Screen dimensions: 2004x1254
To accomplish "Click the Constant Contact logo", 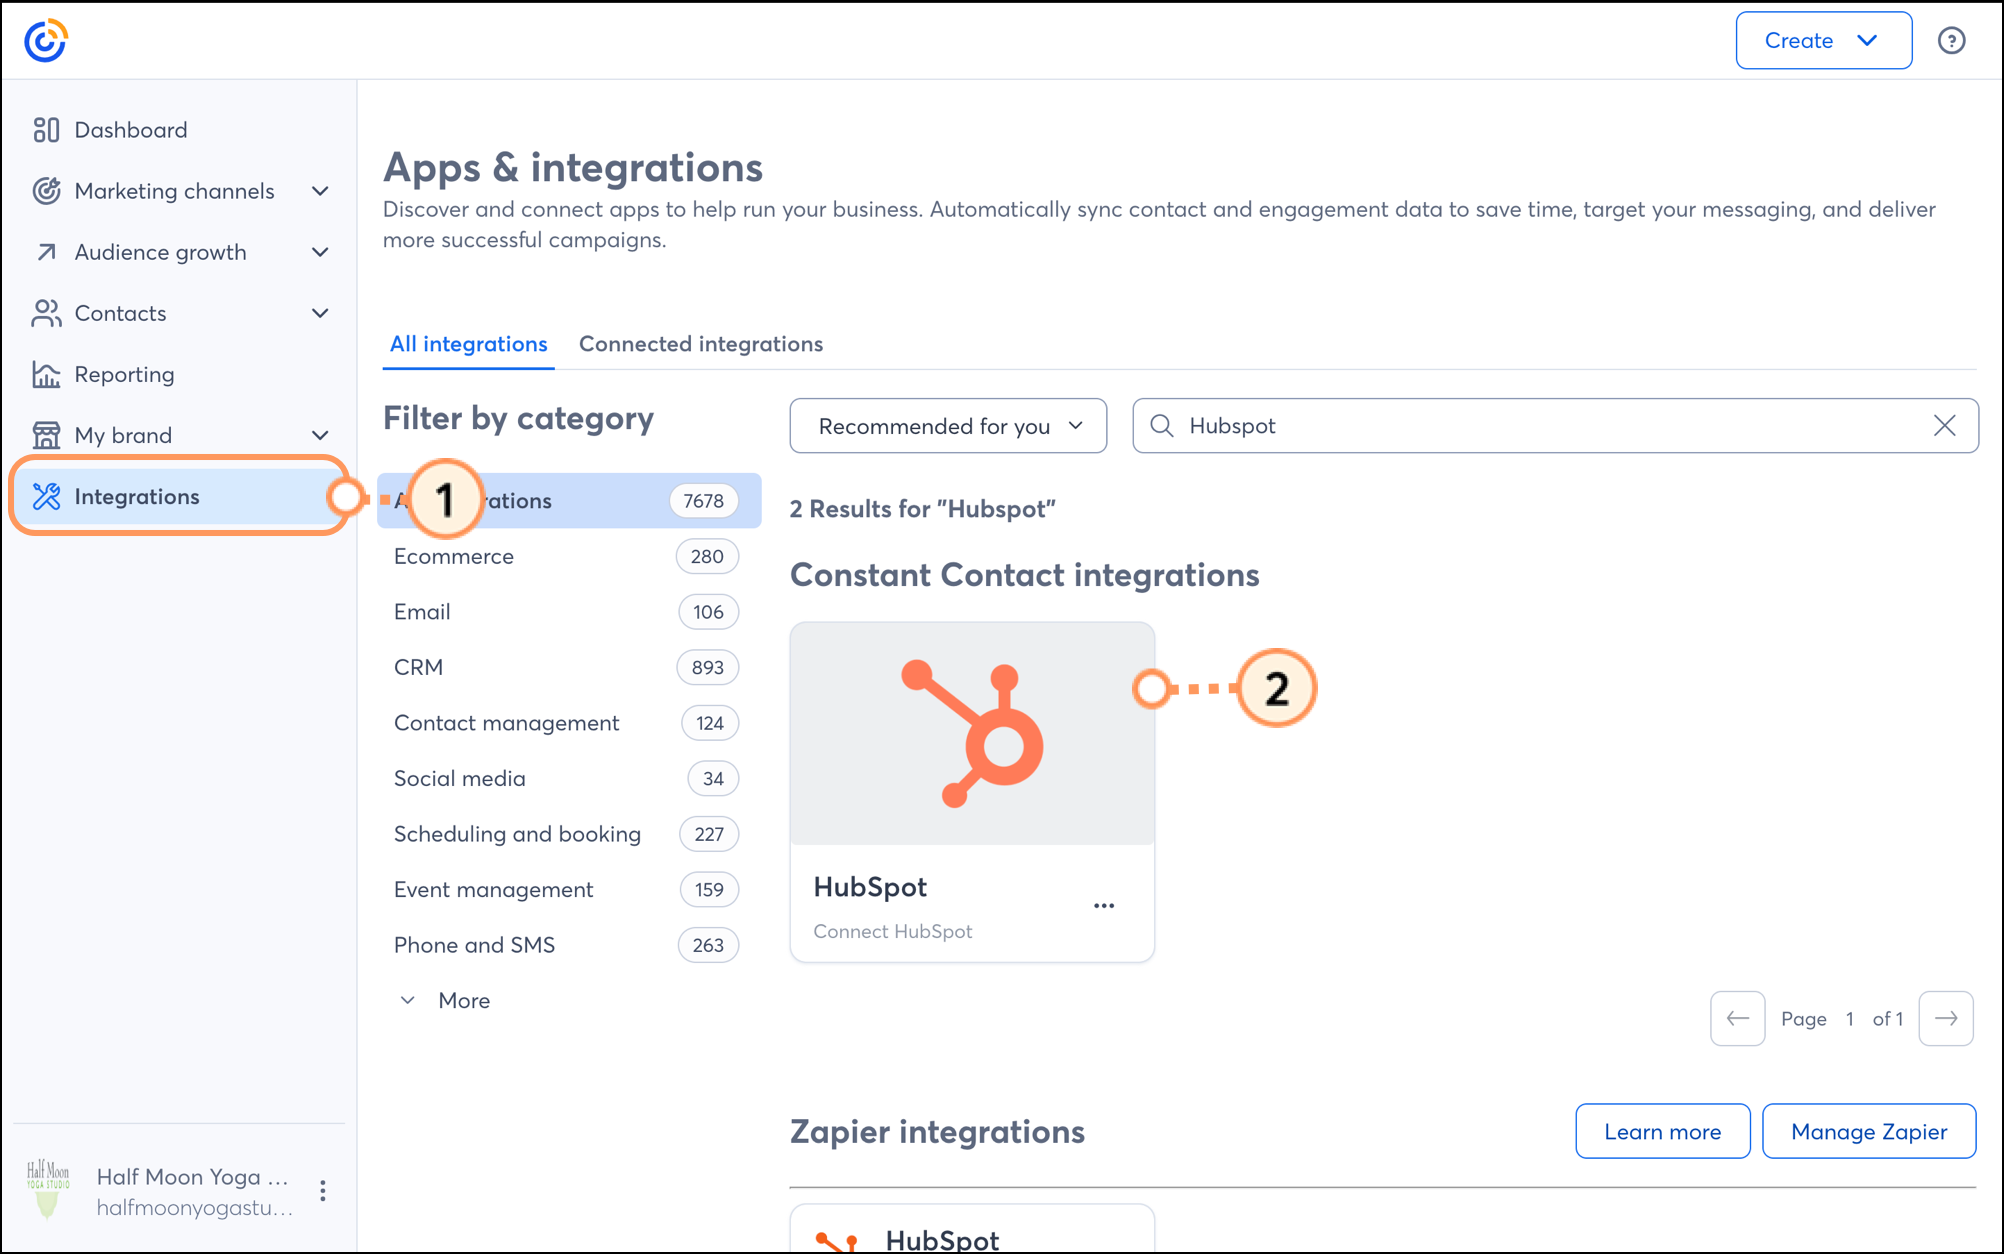I will point(46,41).
